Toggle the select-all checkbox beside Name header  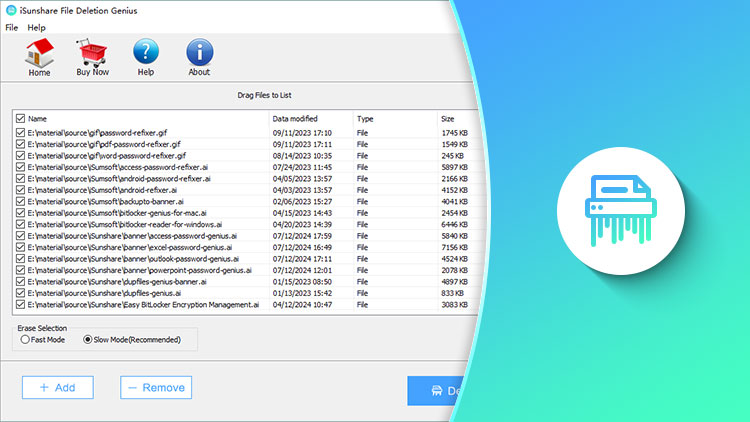20,118
